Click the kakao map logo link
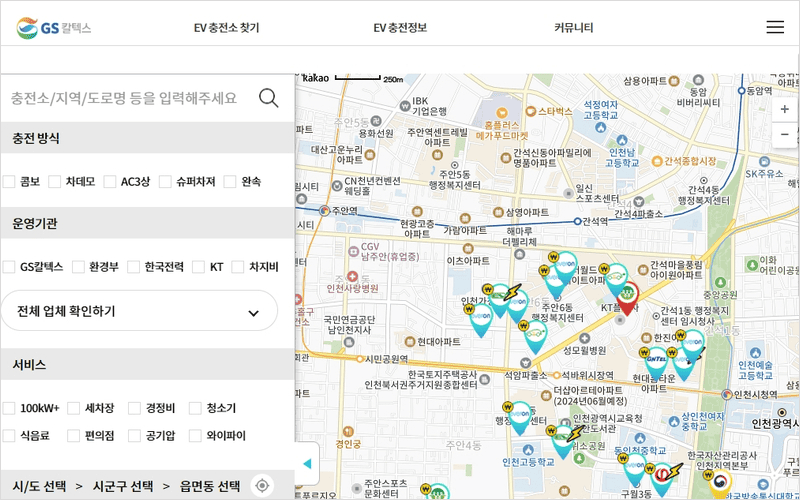The image size is (800, 500). [x=316, y=78]
